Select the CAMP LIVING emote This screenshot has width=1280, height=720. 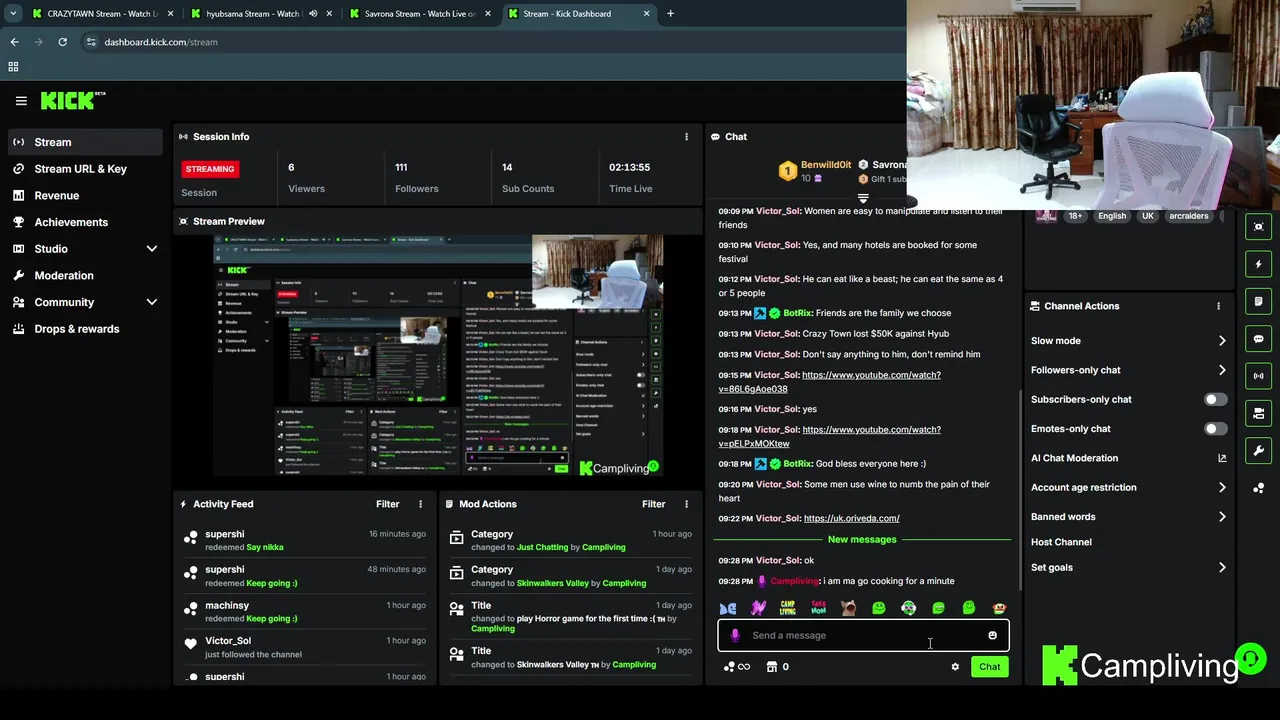pos(788,608)
